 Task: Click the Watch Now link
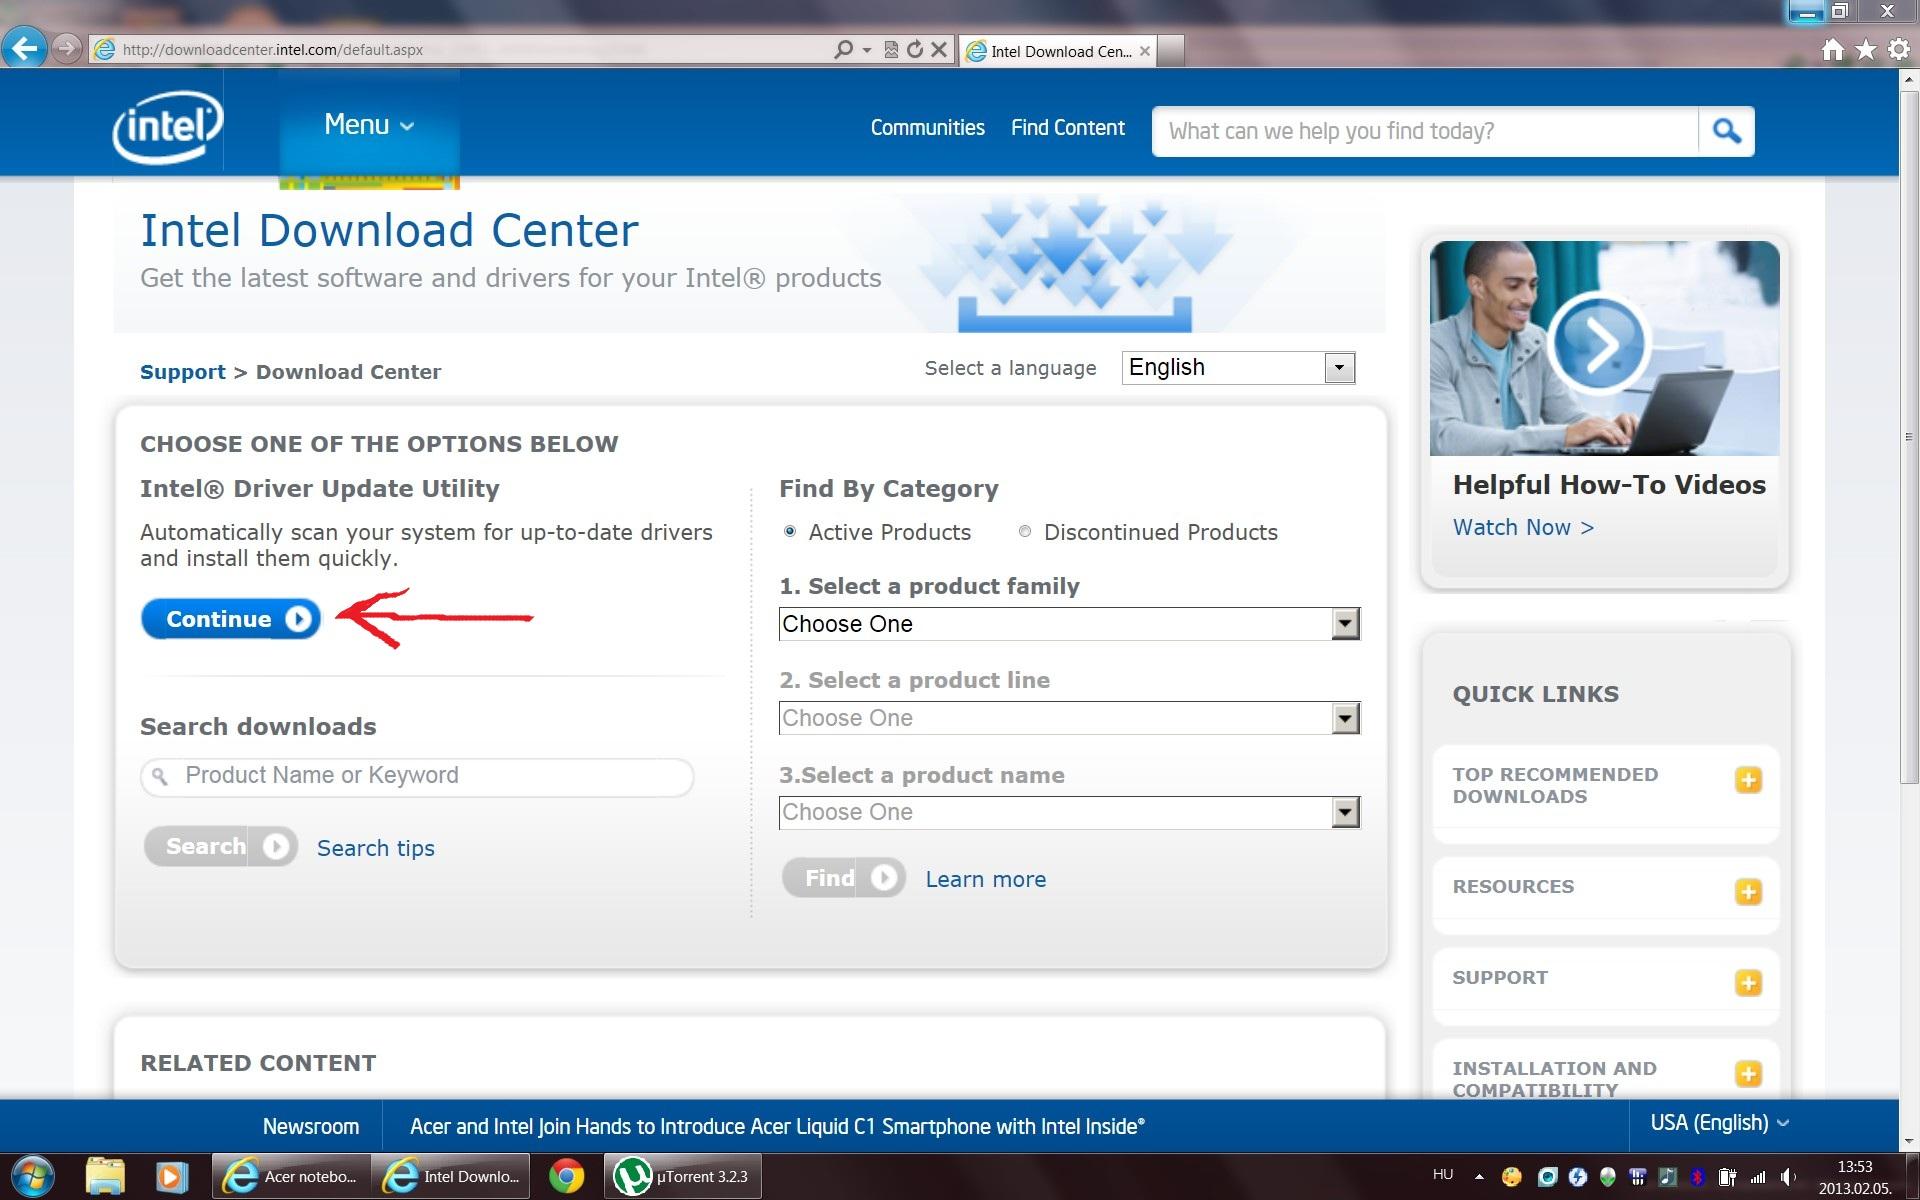(1522, 527)
